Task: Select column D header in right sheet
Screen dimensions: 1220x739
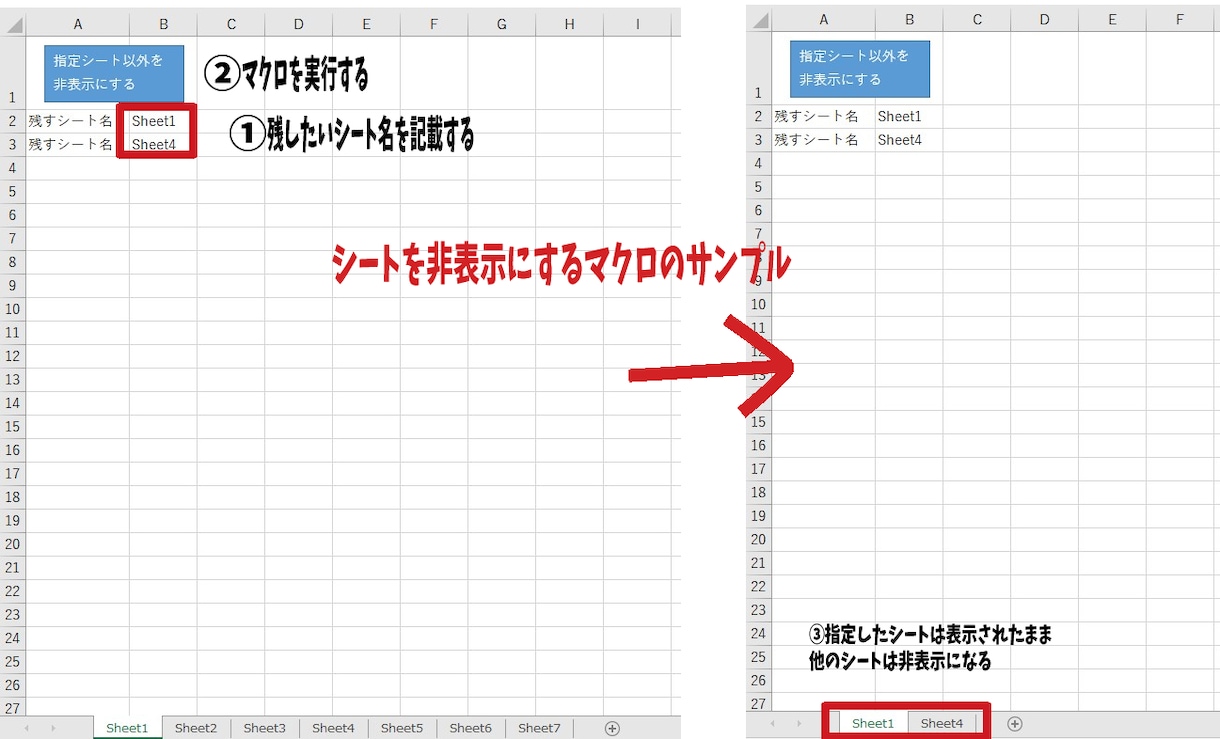Action: tap(1045, 19)
